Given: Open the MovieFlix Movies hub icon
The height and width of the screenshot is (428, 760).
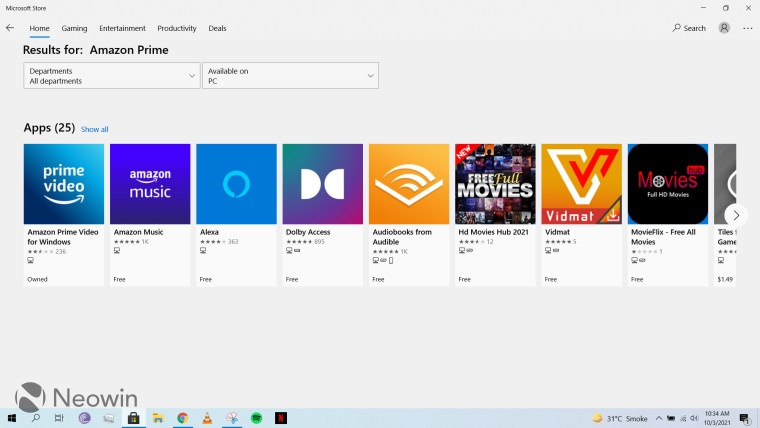Looking at the screenshot, I should pyautogui.click(x=667, y=184).
